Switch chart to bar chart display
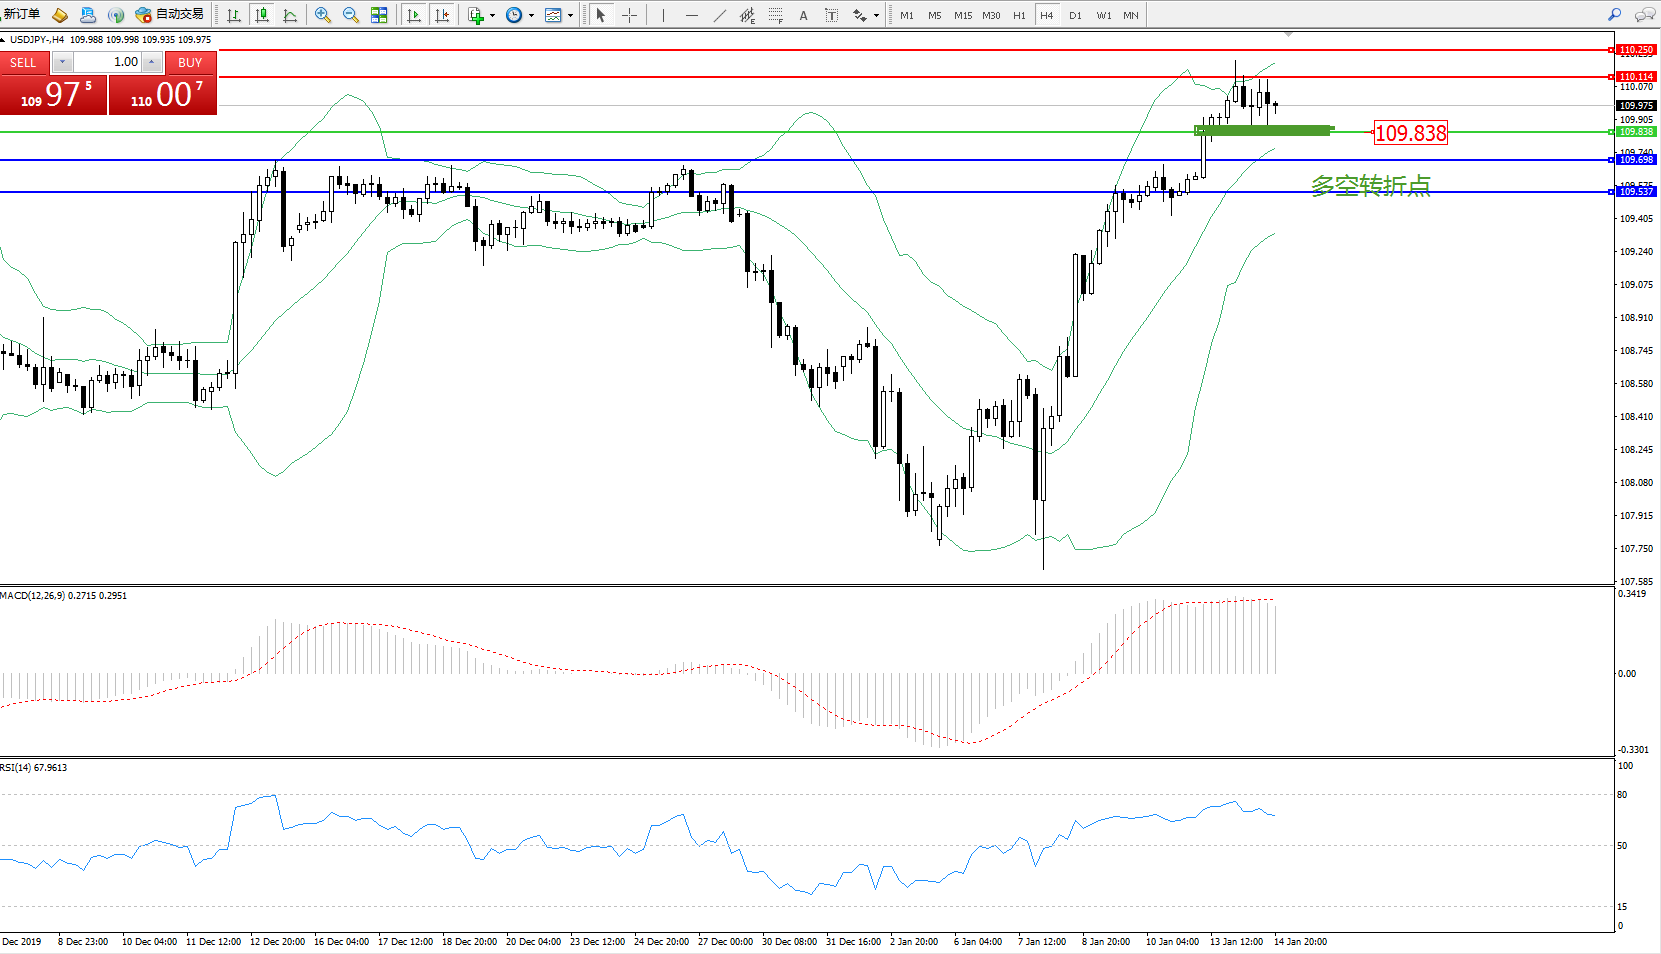 (x=234, y=15)
